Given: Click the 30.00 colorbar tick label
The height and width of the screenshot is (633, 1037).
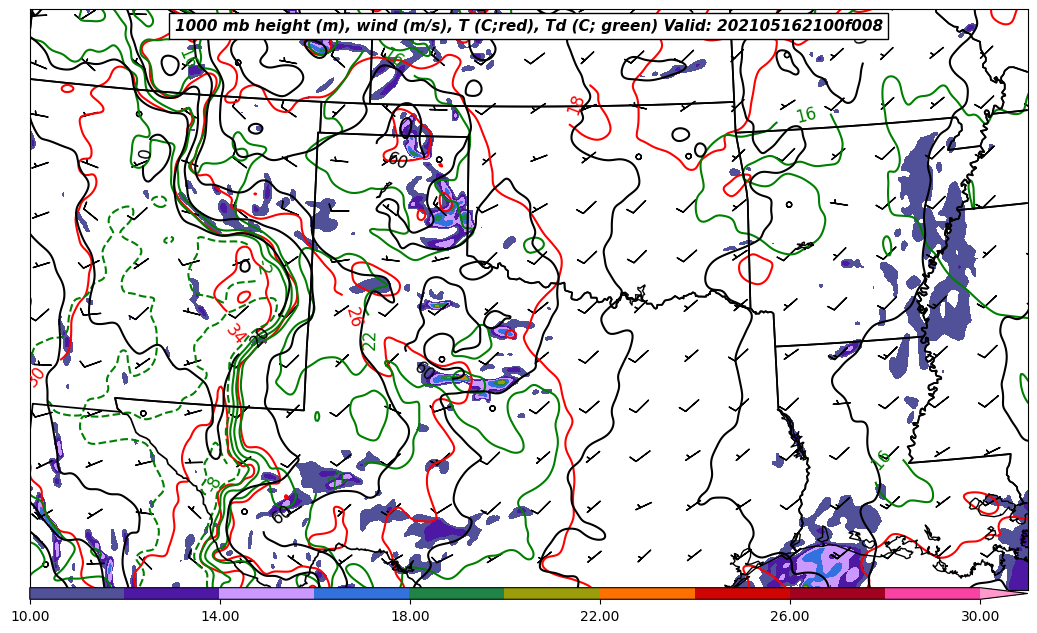Looking at the screenshot, I should 980,617.
